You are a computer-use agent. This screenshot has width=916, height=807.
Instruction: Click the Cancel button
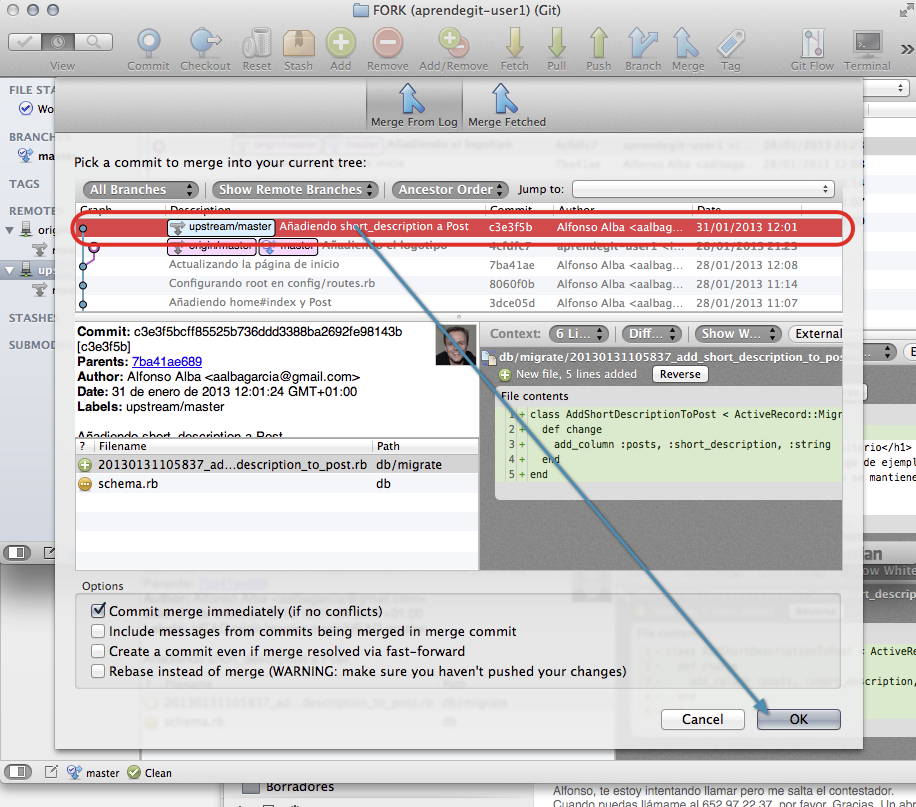click(702, 719)
